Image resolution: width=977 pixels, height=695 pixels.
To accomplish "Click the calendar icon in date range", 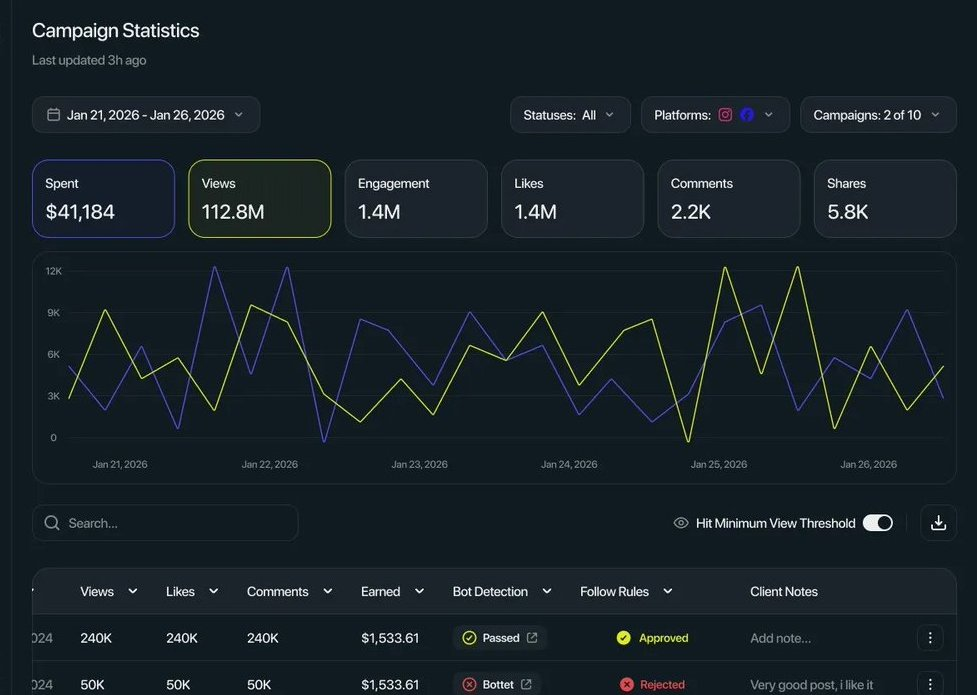I will (54, 115).
